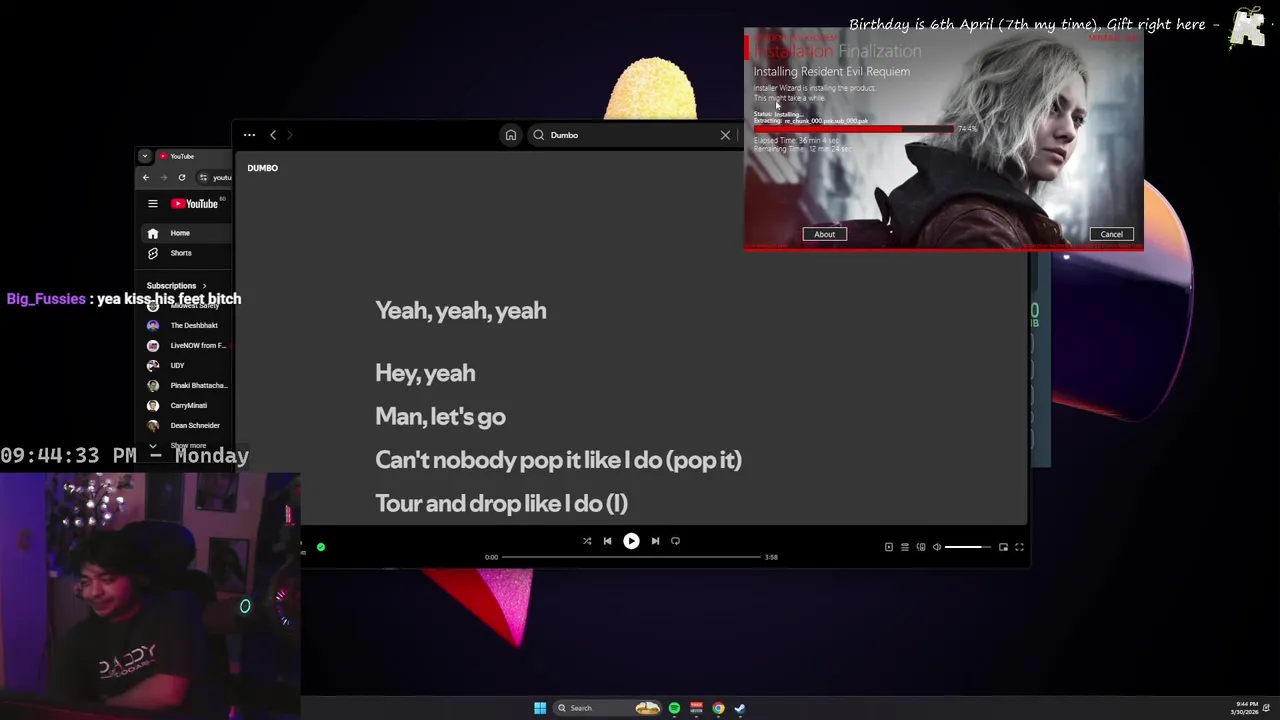Open the Spotify miniplayer
The width and height of the screenshot is (1280, 720).
click(1003, 547)
